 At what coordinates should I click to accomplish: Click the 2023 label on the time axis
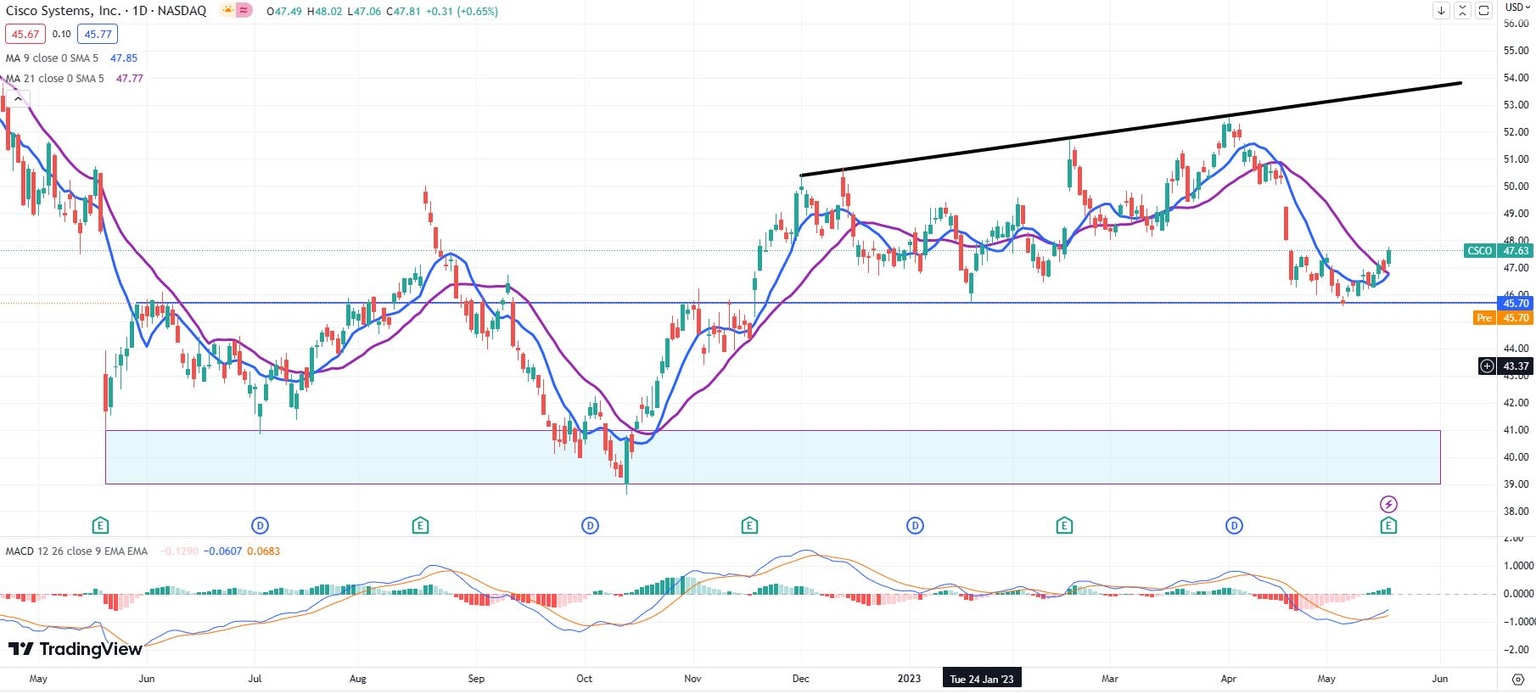pos(910,678)
